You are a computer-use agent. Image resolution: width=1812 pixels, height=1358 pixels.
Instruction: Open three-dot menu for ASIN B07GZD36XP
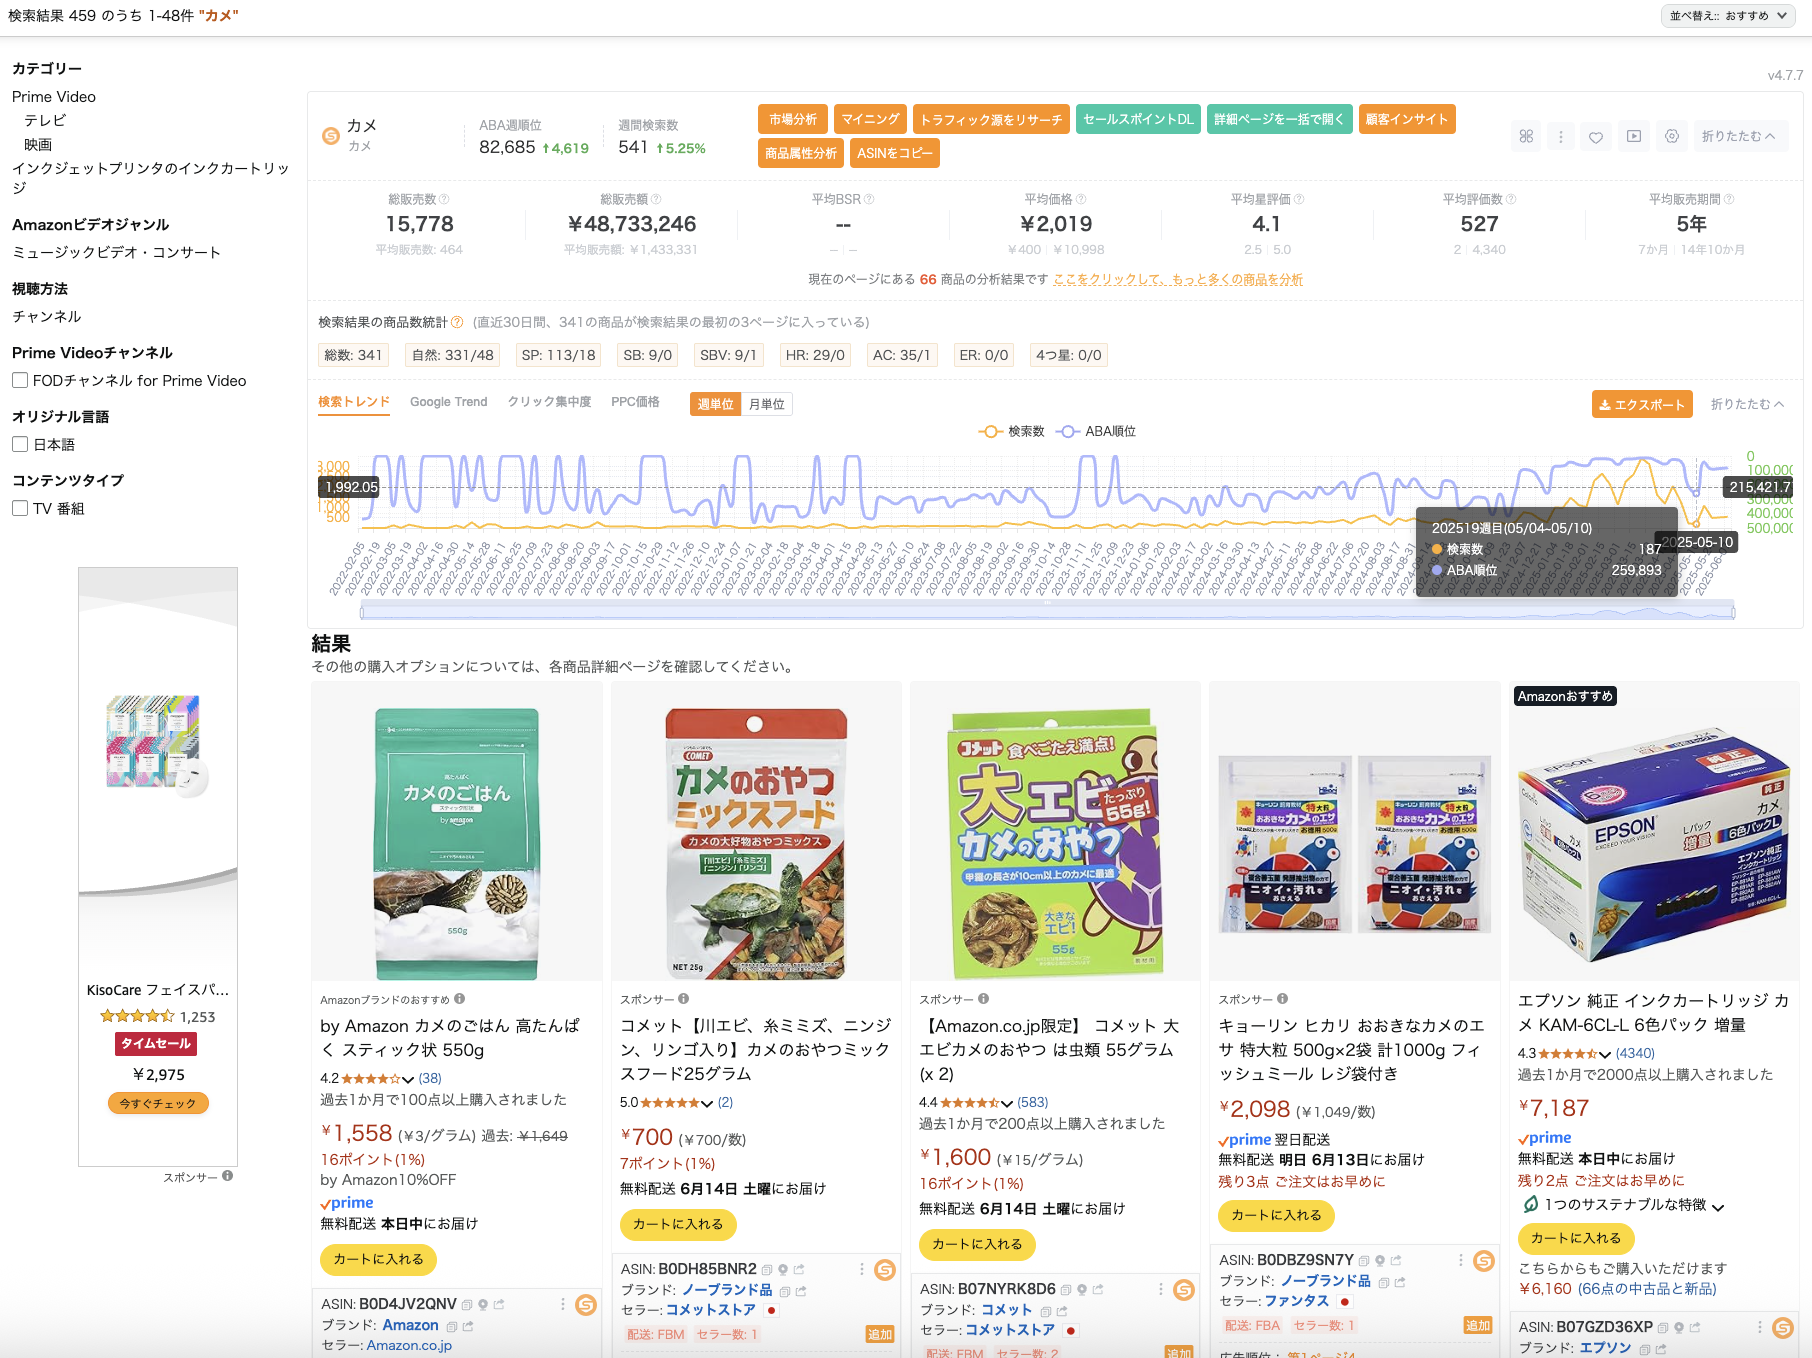(1760, 1327)
